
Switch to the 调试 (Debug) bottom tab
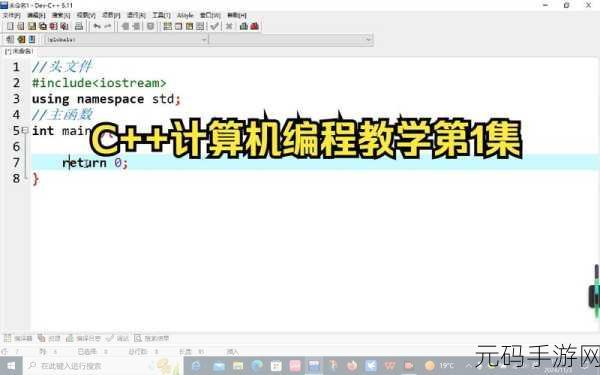point(117,338)
